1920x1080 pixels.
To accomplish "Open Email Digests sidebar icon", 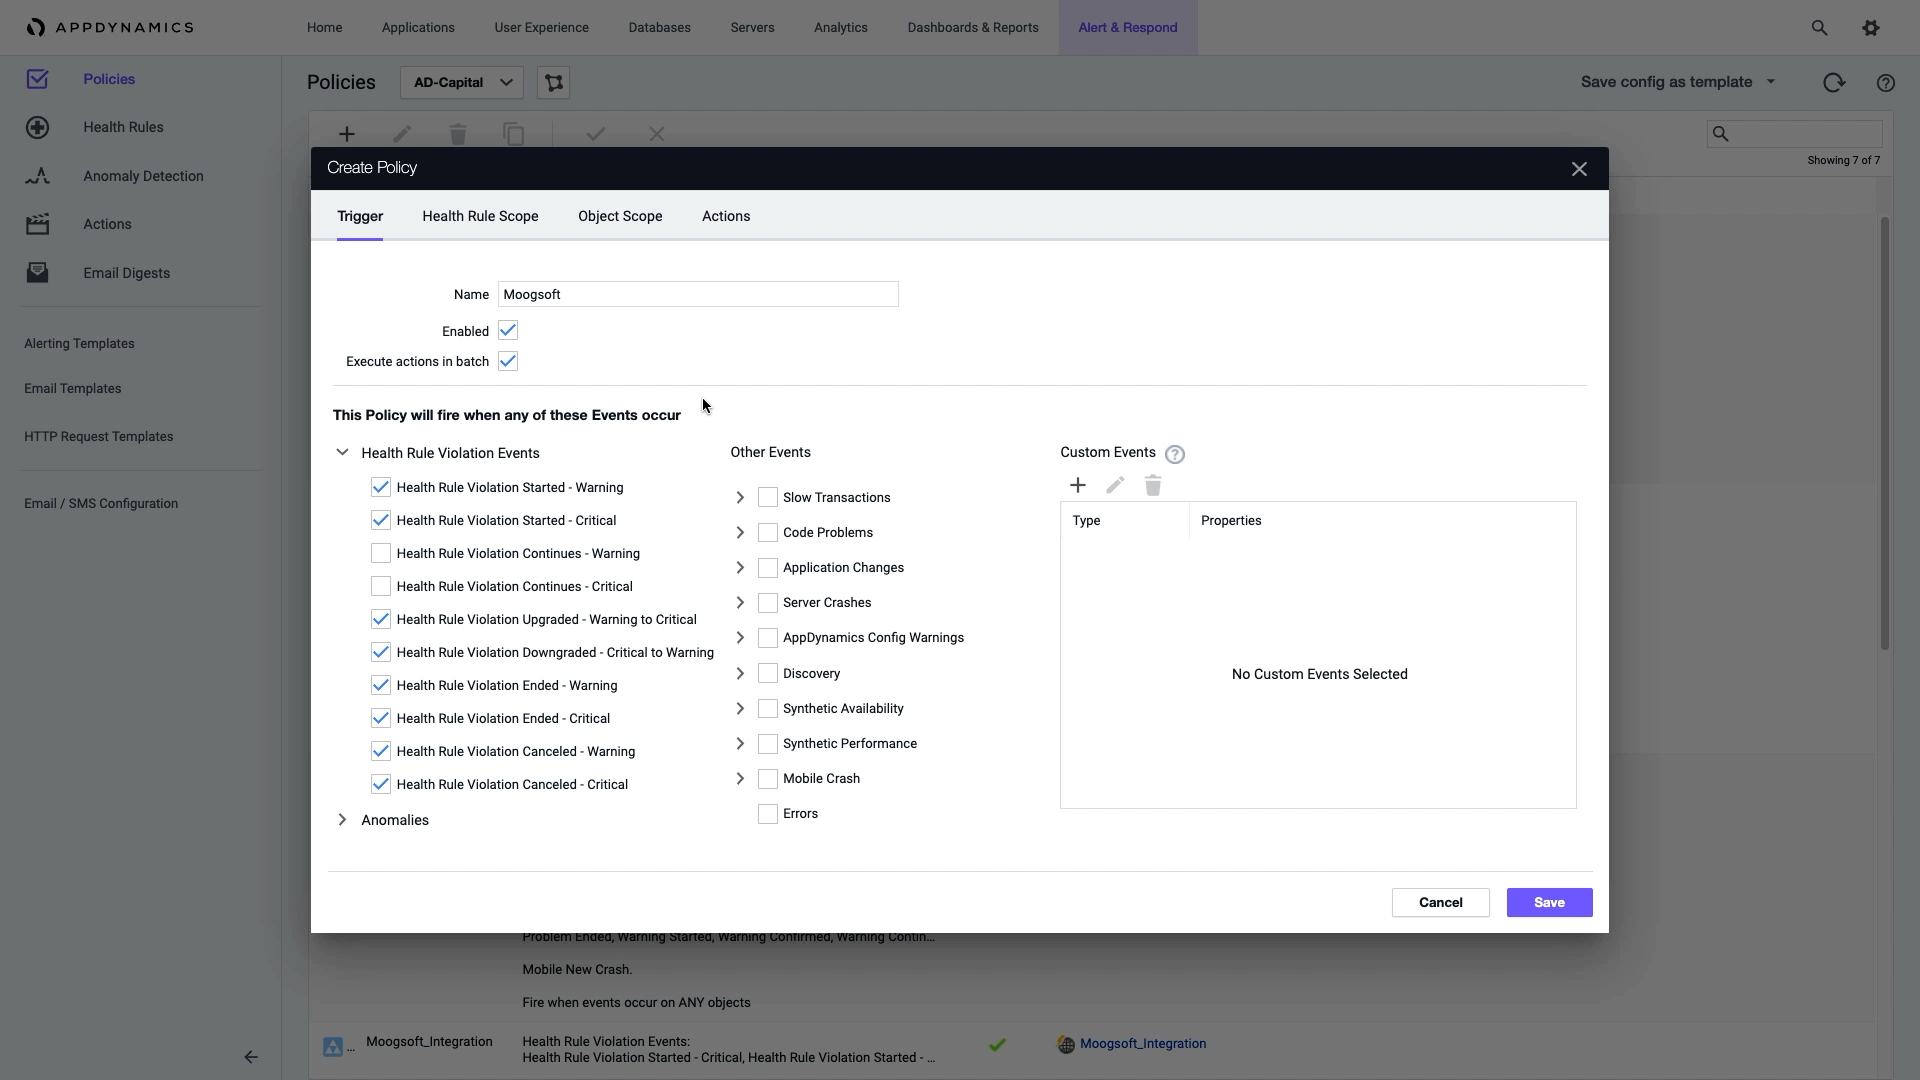I will (x=37, y=273).
